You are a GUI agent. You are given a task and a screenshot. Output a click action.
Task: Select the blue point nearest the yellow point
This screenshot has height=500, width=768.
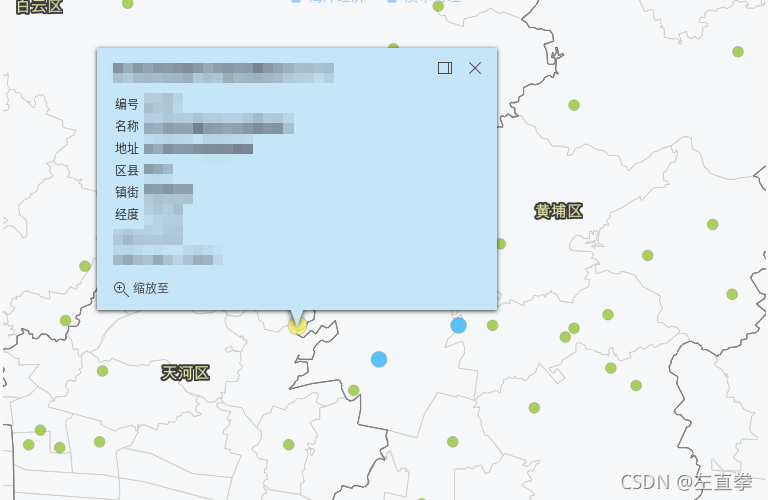tap(379, 359)
